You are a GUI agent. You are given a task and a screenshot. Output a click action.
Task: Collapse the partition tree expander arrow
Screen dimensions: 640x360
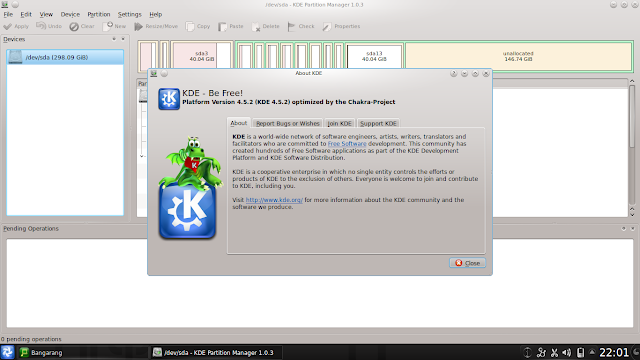[x=141, y=156]
